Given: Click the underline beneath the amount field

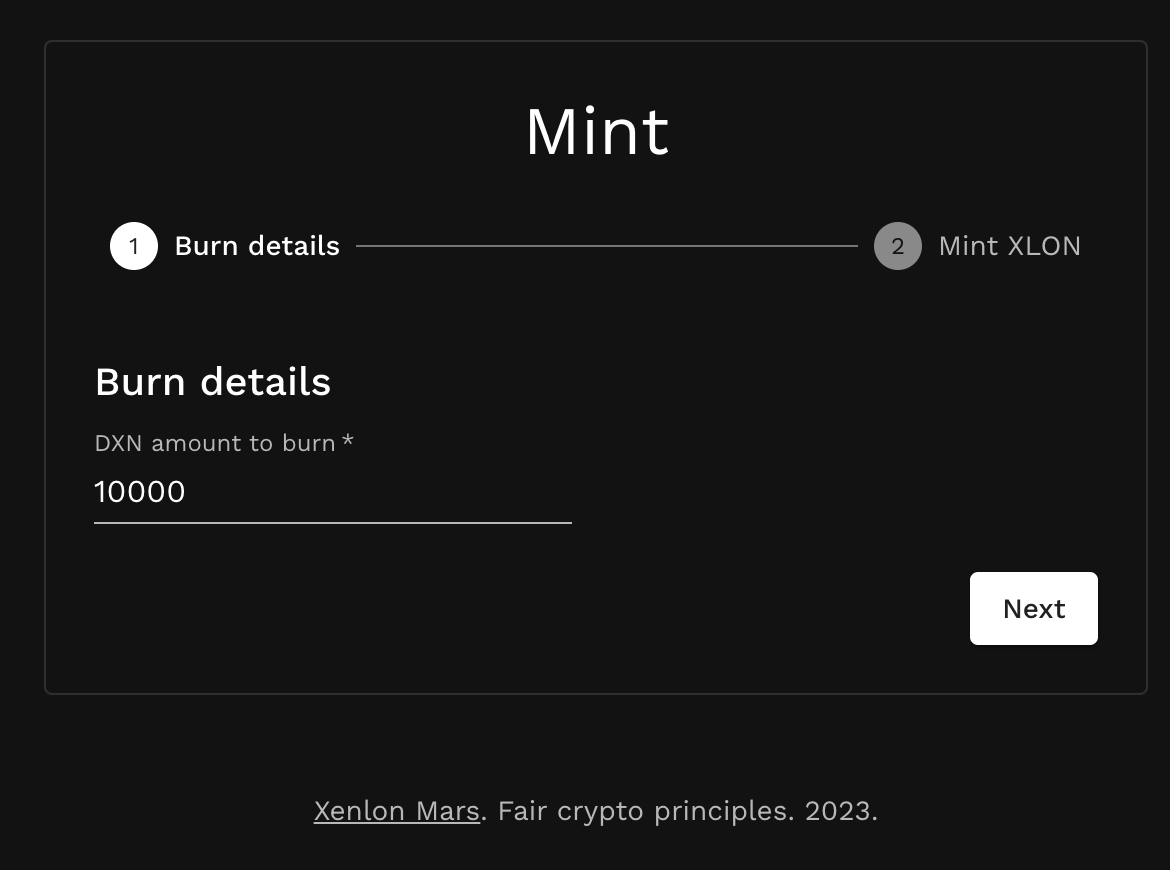Looking at the screenshot, I should tap(332, 522).
